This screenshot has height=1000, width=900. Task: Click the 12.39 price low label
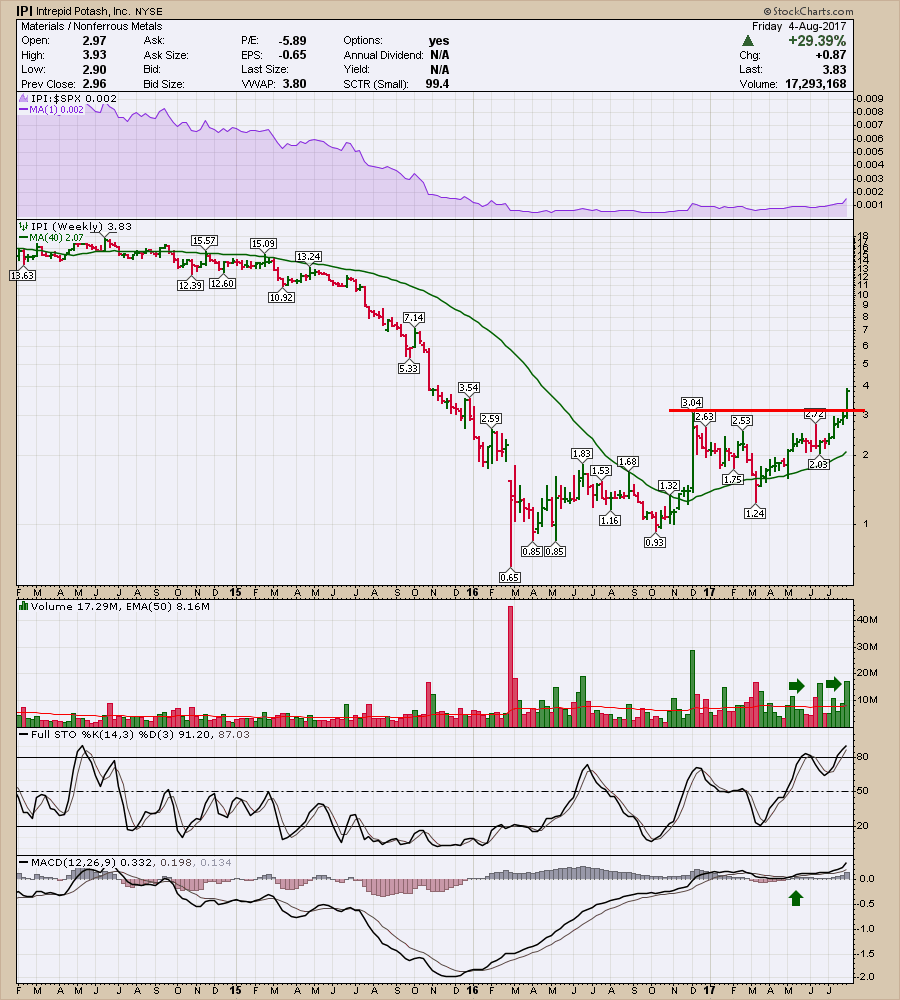click(190, 285)
